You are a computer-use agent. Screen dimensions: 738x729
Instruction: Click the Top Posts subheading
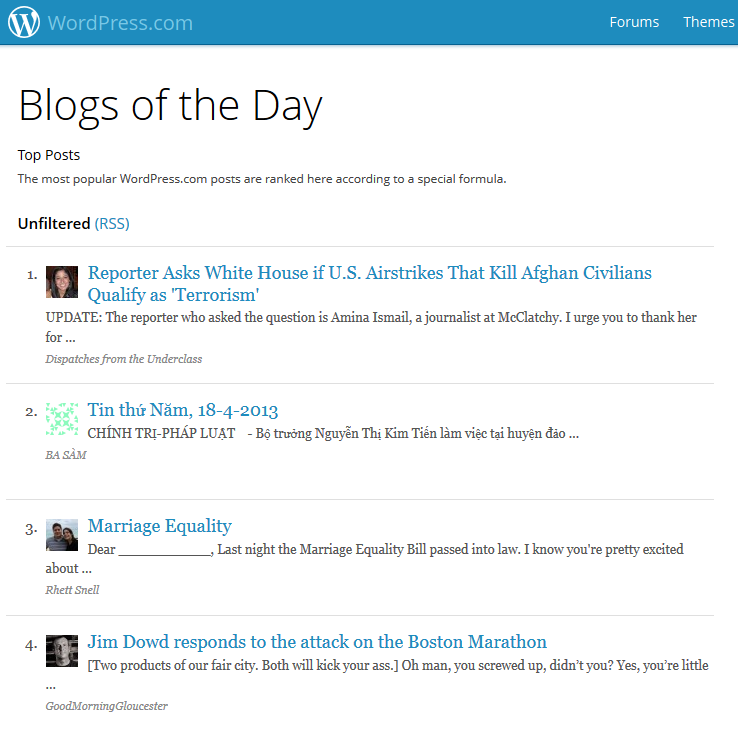(x=49, y=155)
